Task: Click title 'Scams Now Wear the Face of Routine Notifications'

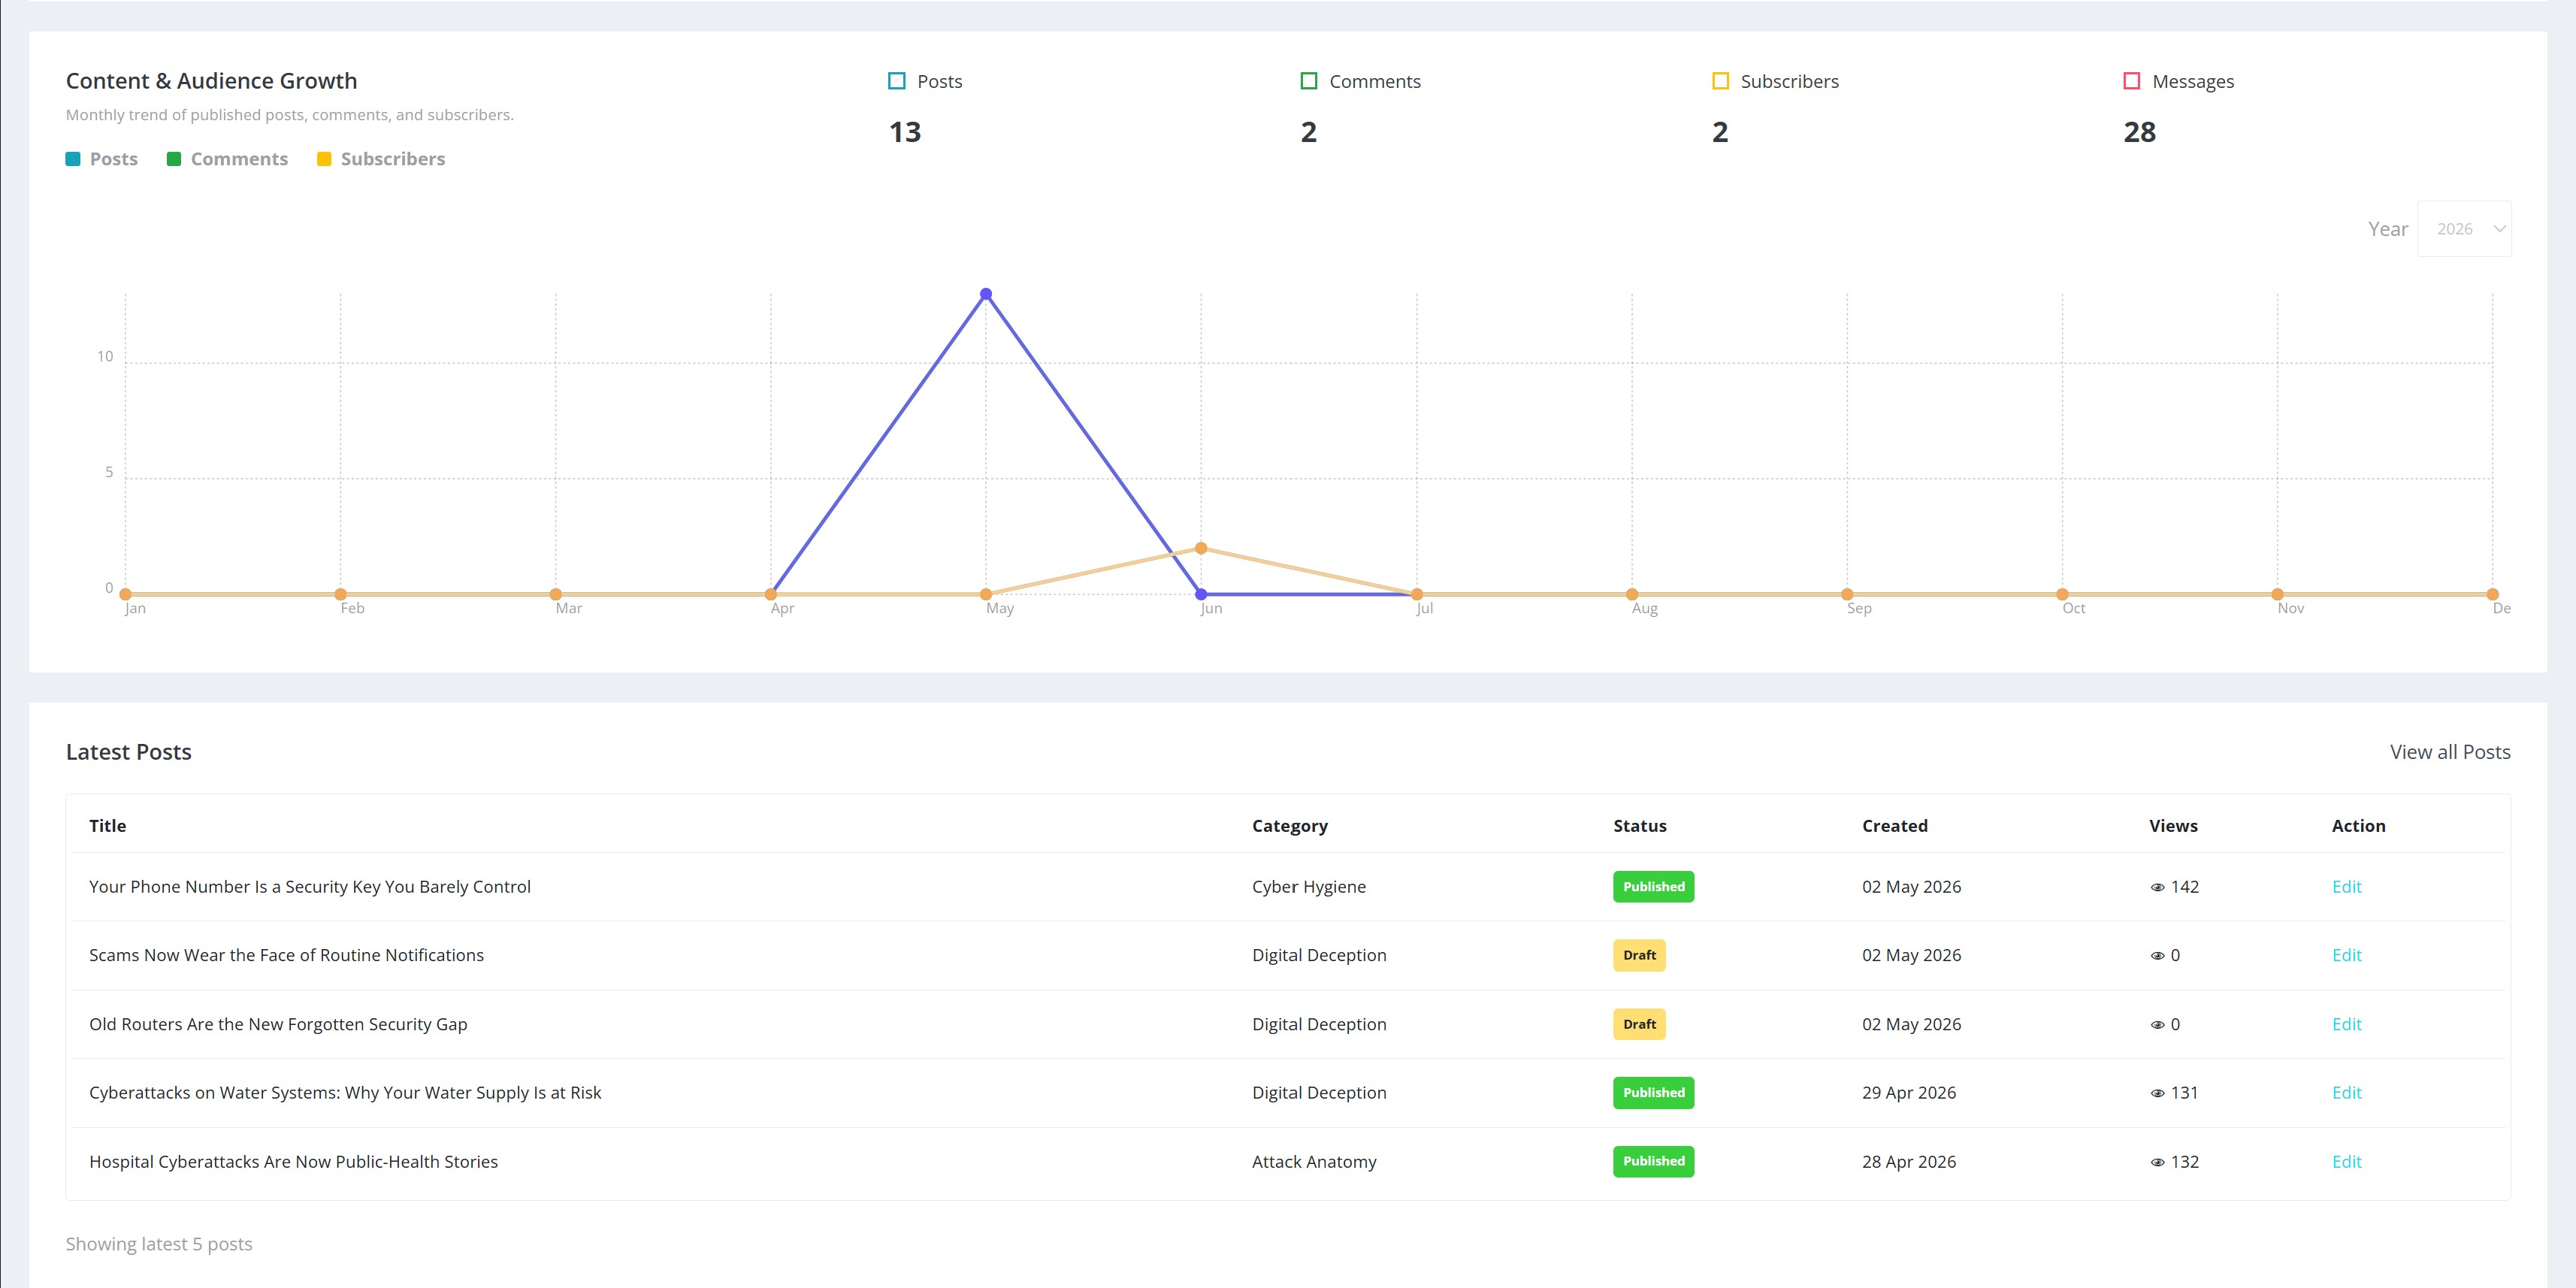Action: [286, 955]
